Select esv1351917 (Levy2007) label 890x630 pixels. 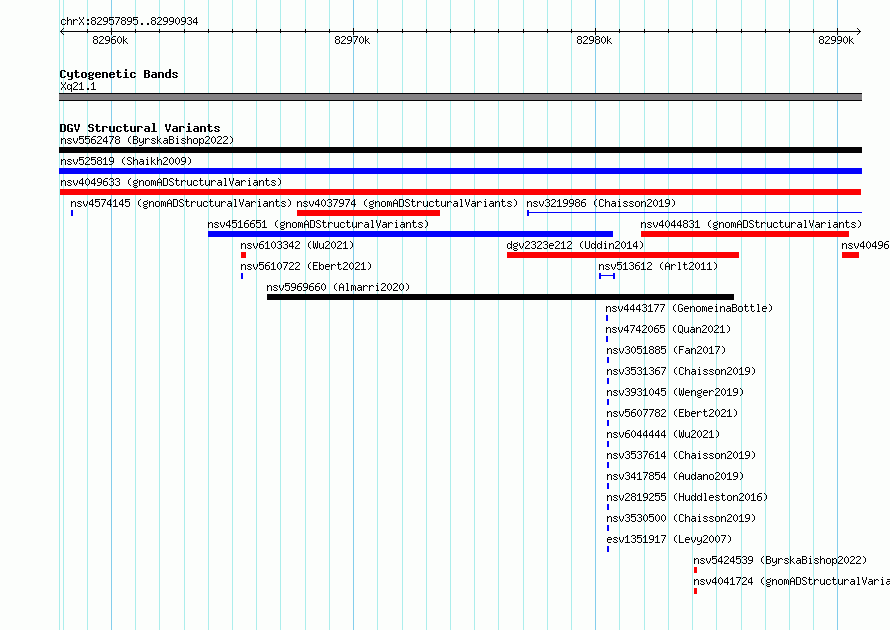point(669,539)
